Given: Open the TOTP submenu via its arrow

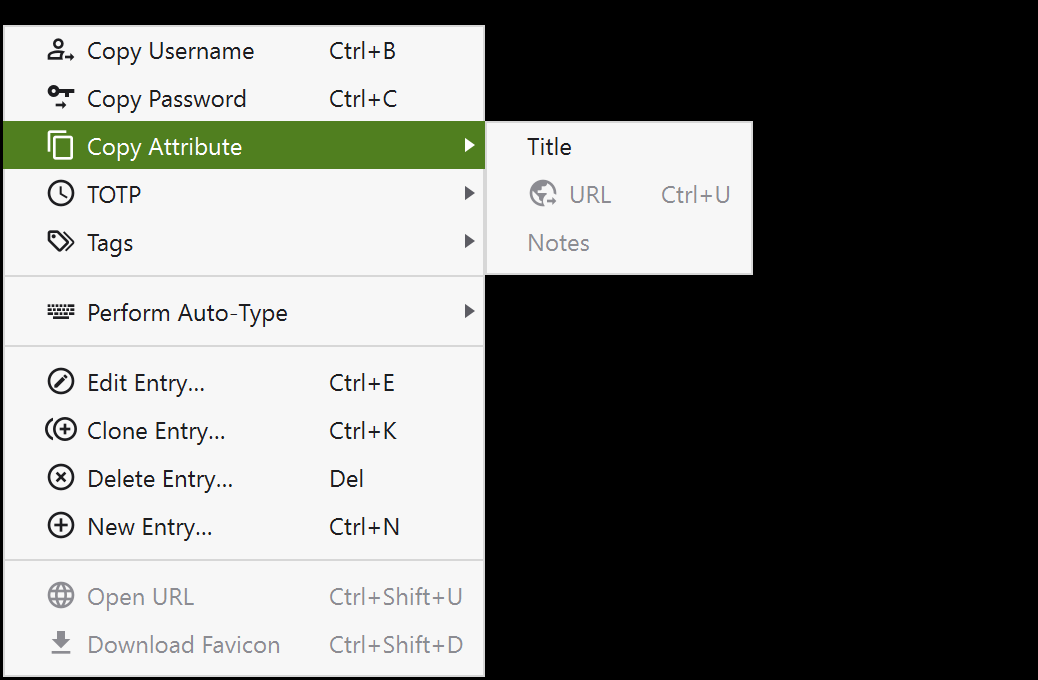Looking at the screenshot, I should pyautogui.click(x=470, y=193).
